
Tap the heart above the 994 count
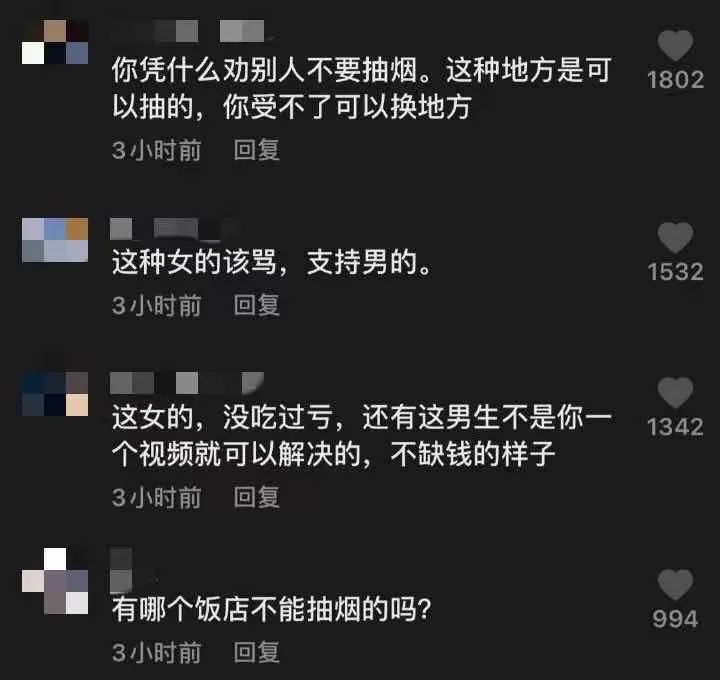click(675, 584)
